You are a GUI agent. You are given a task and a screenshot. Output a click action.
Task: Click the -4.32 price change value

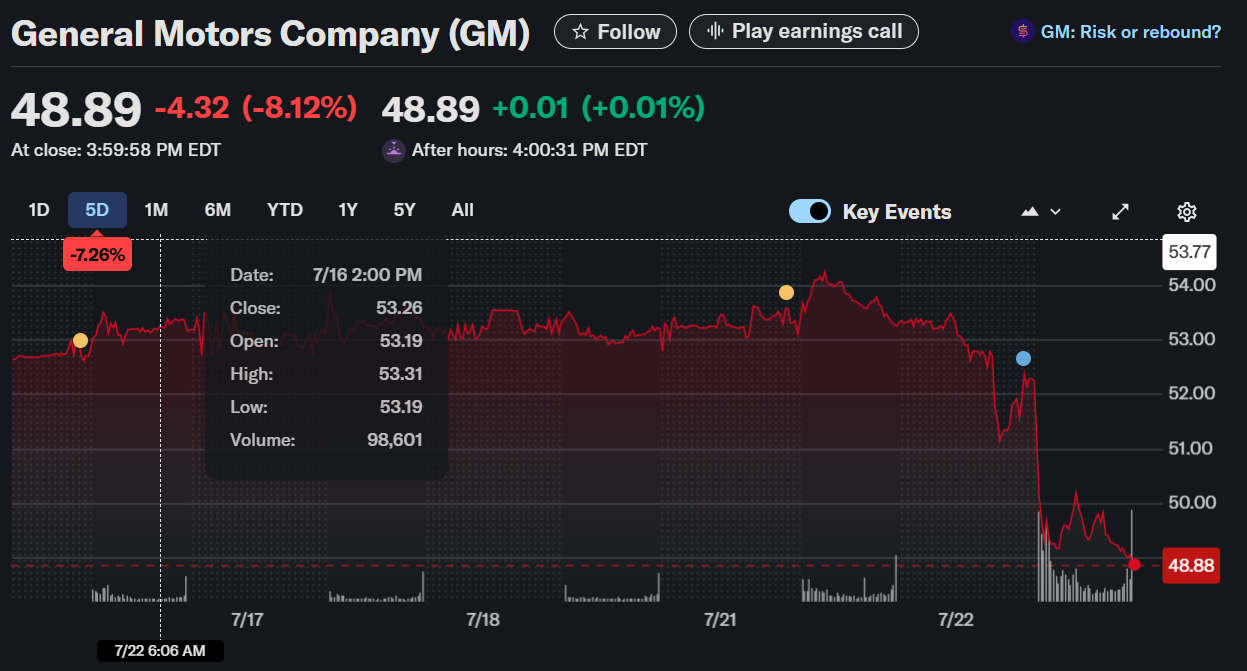click(192, 107)
